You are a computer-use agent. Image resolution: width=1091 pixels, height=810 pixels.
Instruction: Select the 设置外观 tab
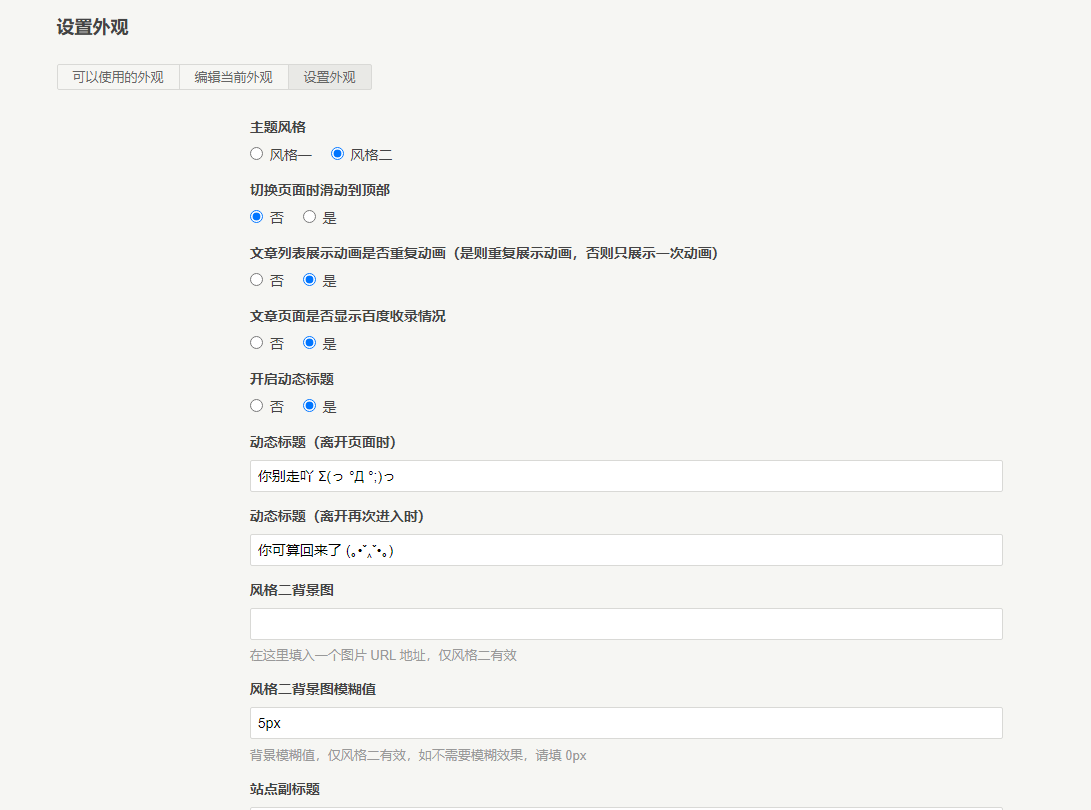click(330, 76)
